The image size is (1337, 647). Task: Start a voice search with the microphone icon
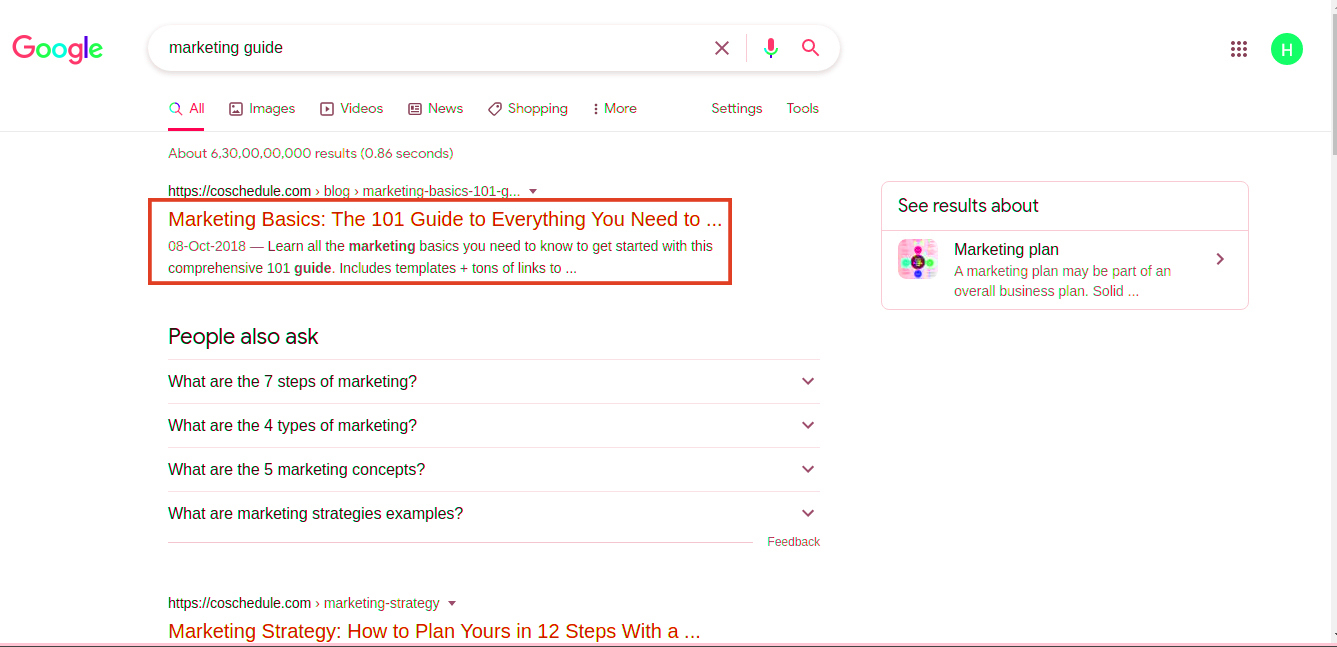(770, 47)
